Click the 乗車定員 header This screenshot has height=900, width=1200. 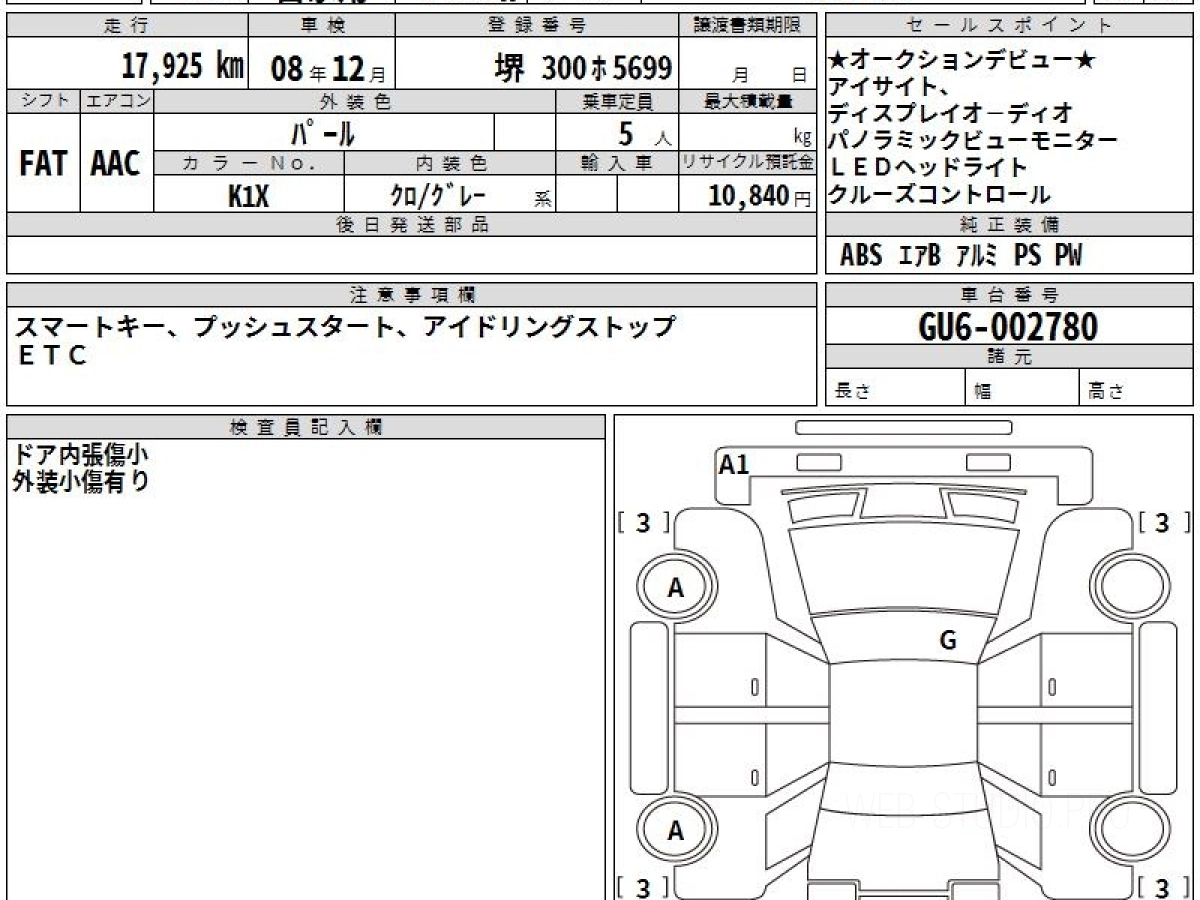[617, 101]
